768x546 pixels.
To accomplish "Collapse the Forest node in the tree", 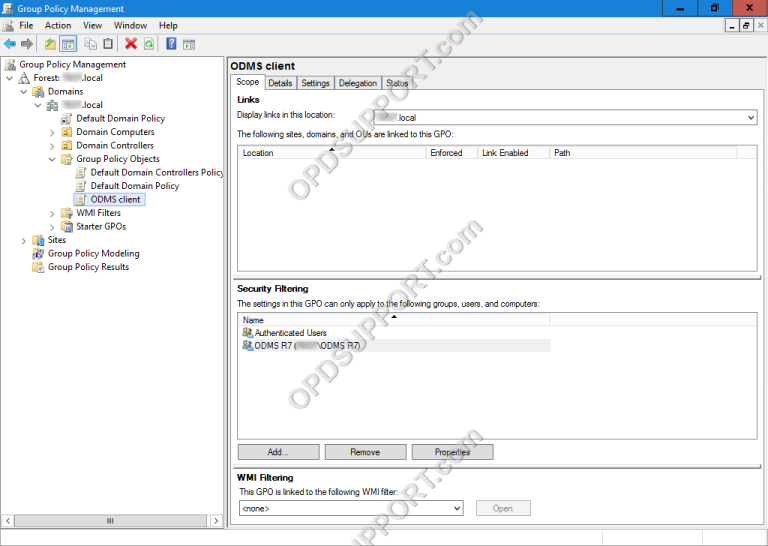I will pyautogui.click(x=9, y=78).
